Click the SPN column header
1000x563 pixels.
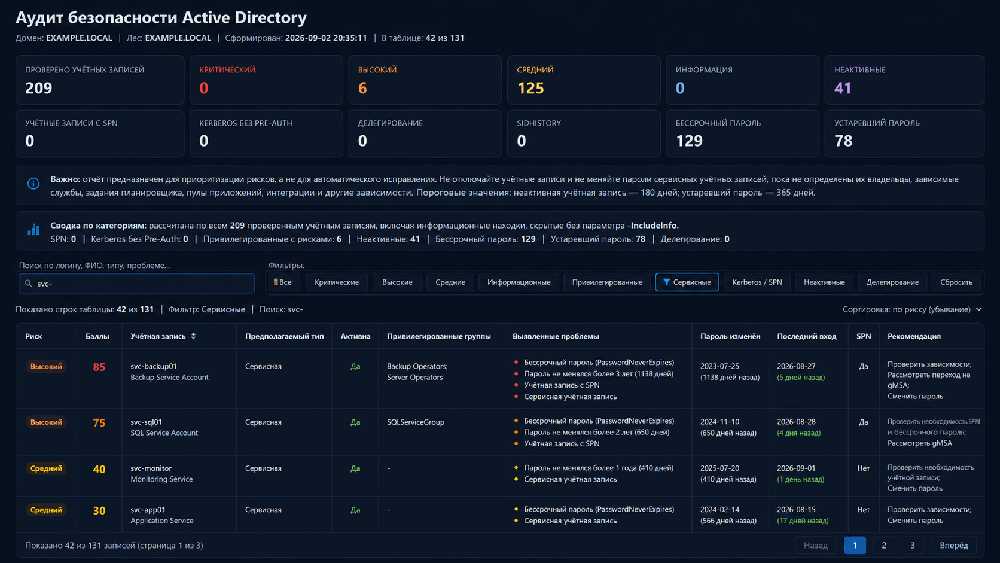click(864, 336)
